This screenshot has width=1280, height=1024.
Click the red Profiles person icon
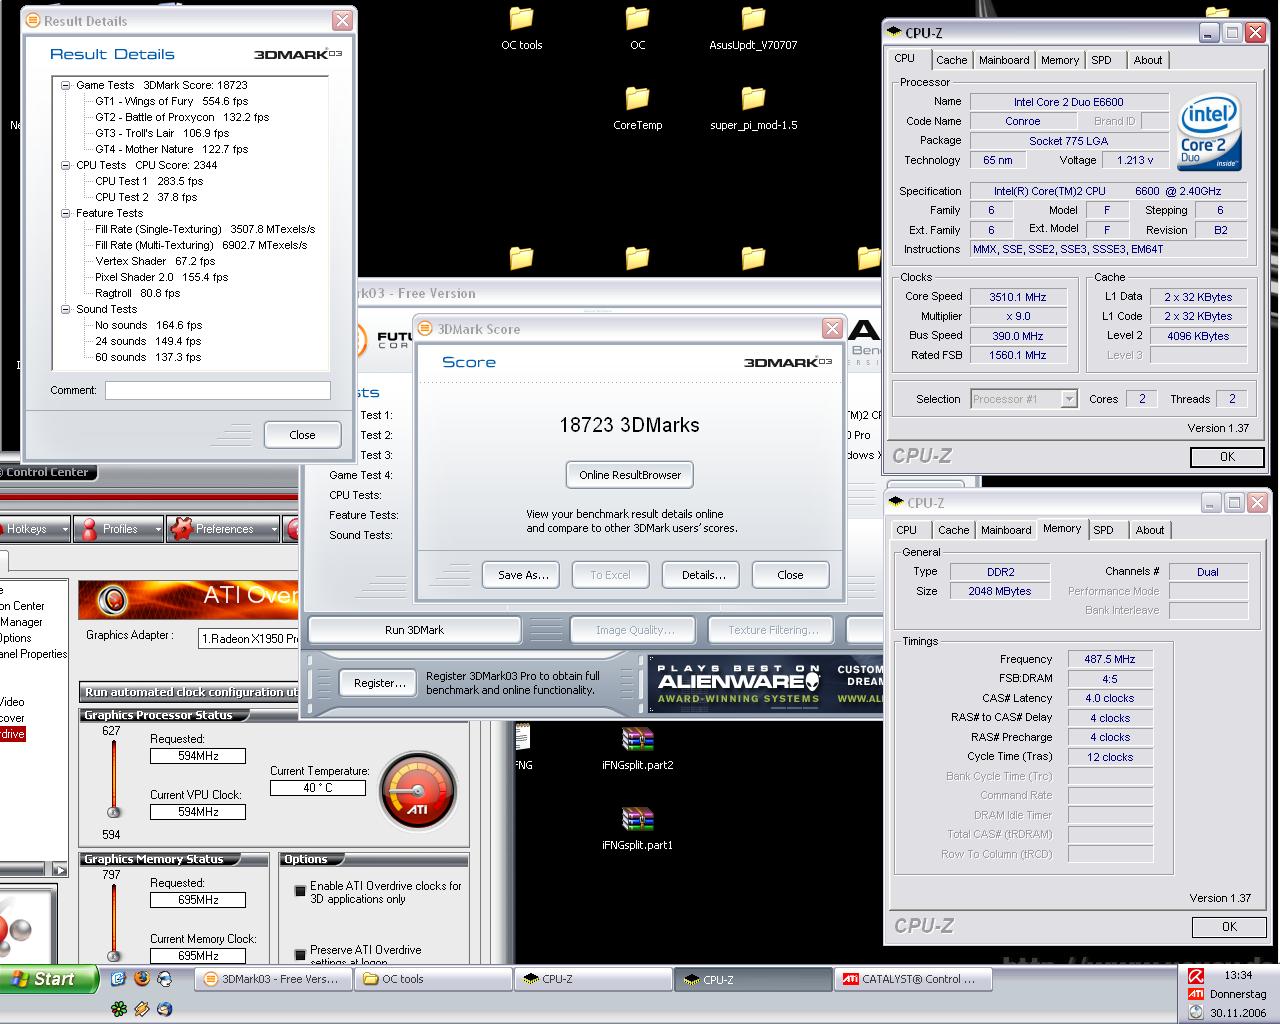click(89, 529)
